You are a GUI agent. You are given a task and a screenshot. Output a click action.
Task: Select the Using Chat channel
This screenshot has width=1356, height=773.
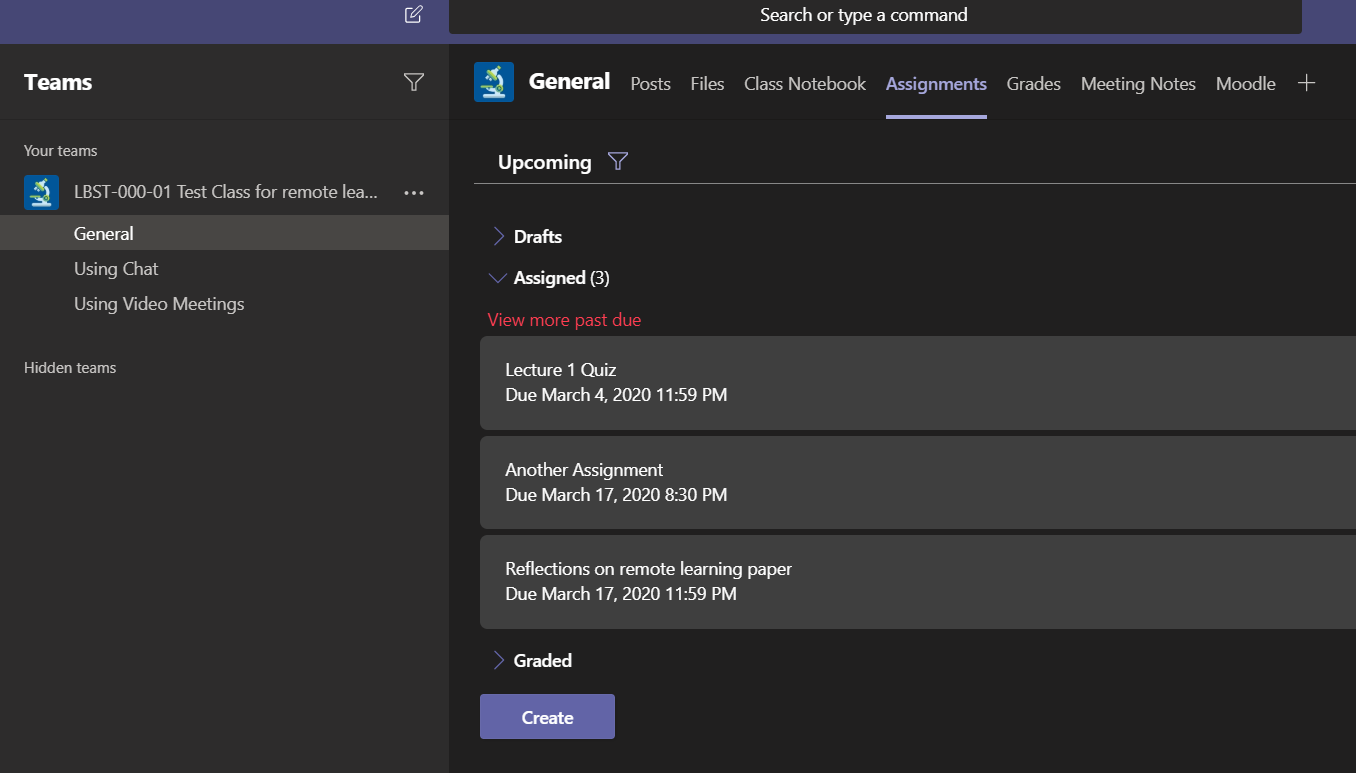click(x=116, y=269)
